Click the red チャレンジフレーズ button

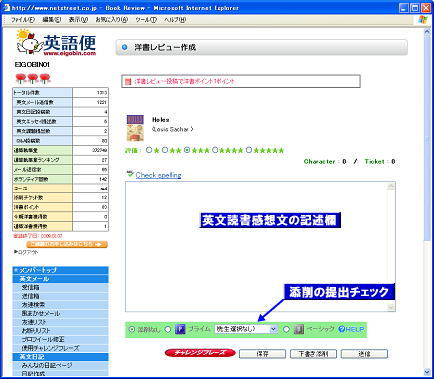pos(200,353)
